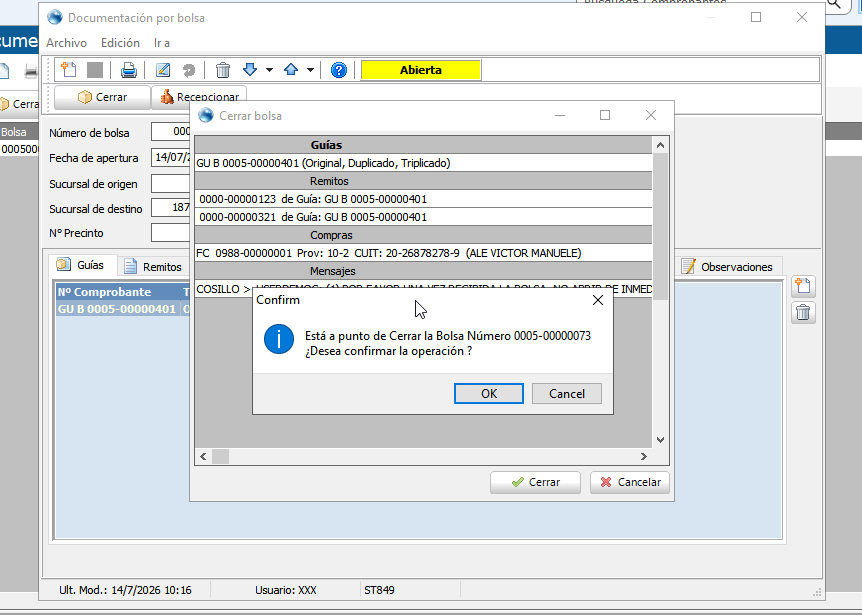
Task: Close the Cerrar bolsa window
Action: [651, 115]
